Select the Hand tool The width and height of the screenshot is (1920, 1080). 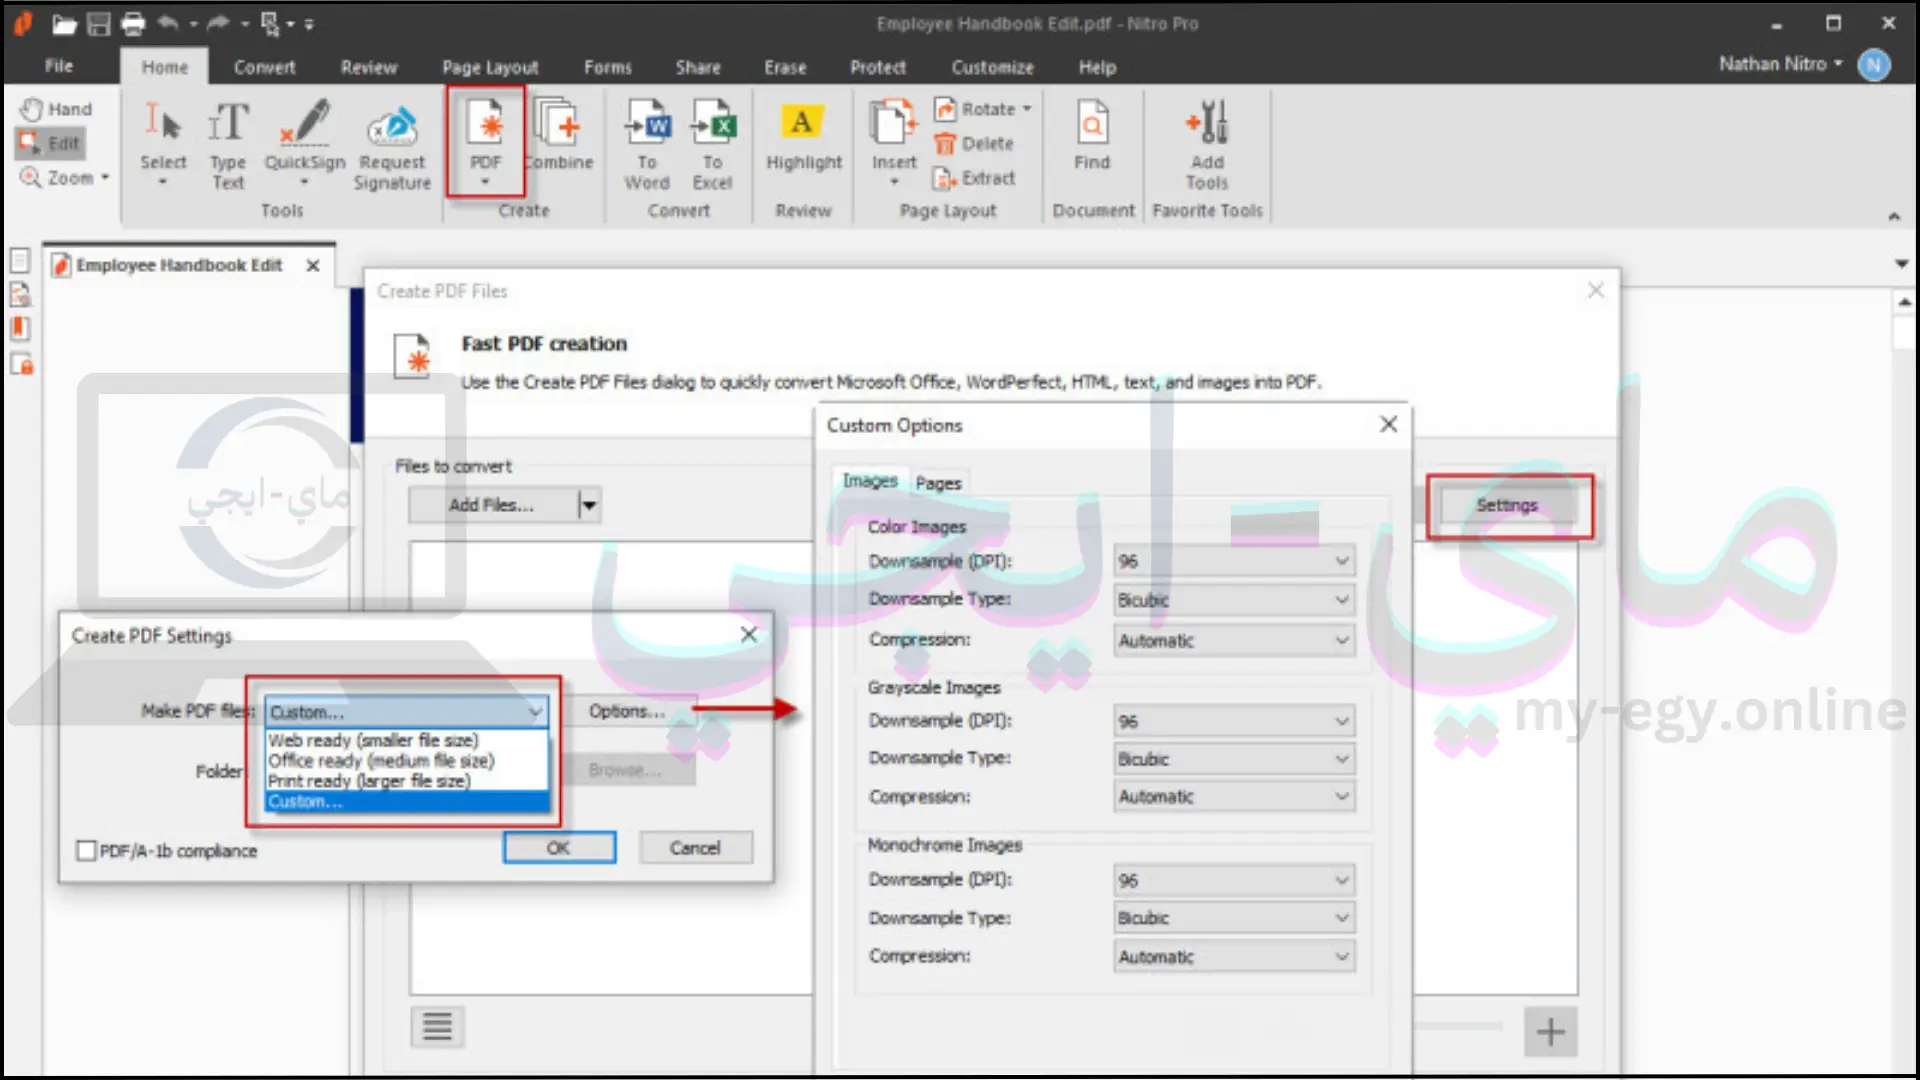(57, 109)
